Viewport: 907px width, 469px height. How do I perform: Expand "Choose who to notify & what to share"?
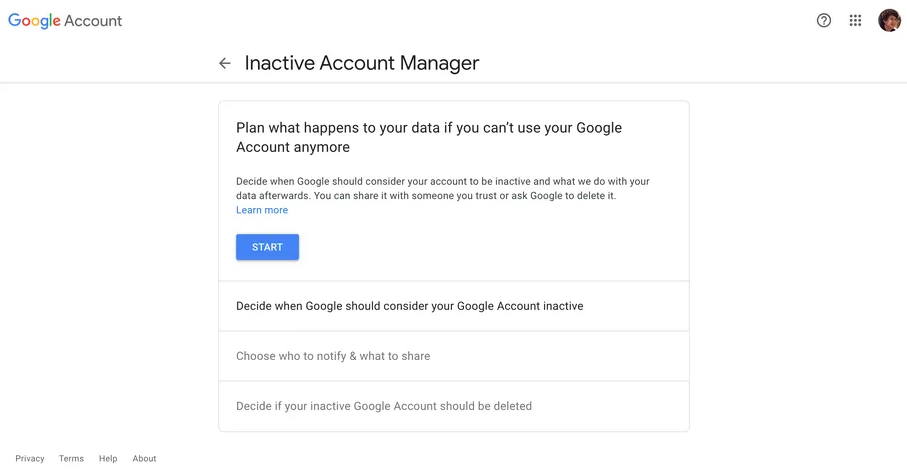tap(333, 356)
